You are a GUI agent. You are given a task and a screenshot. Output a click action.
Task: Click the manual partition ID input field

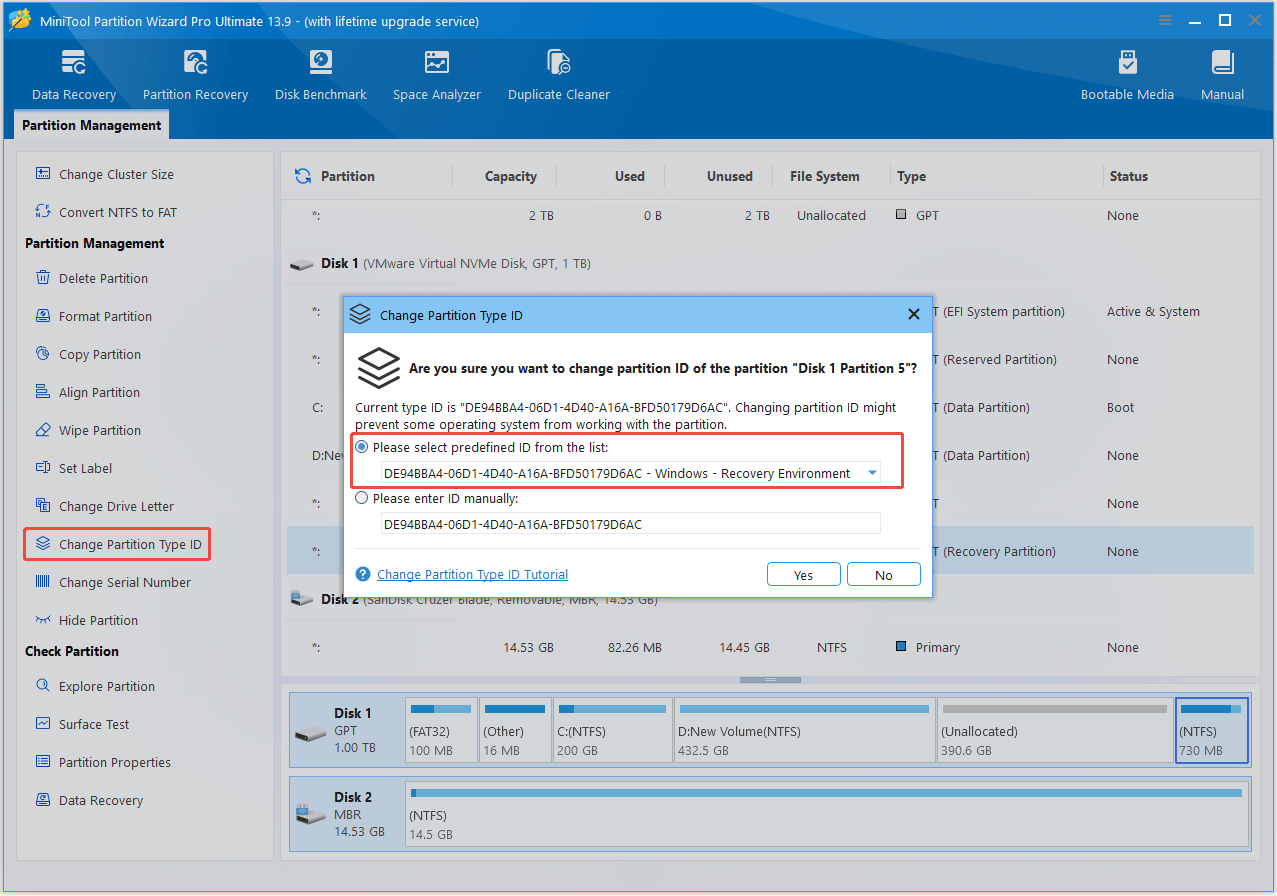click(x=630, y=523)
